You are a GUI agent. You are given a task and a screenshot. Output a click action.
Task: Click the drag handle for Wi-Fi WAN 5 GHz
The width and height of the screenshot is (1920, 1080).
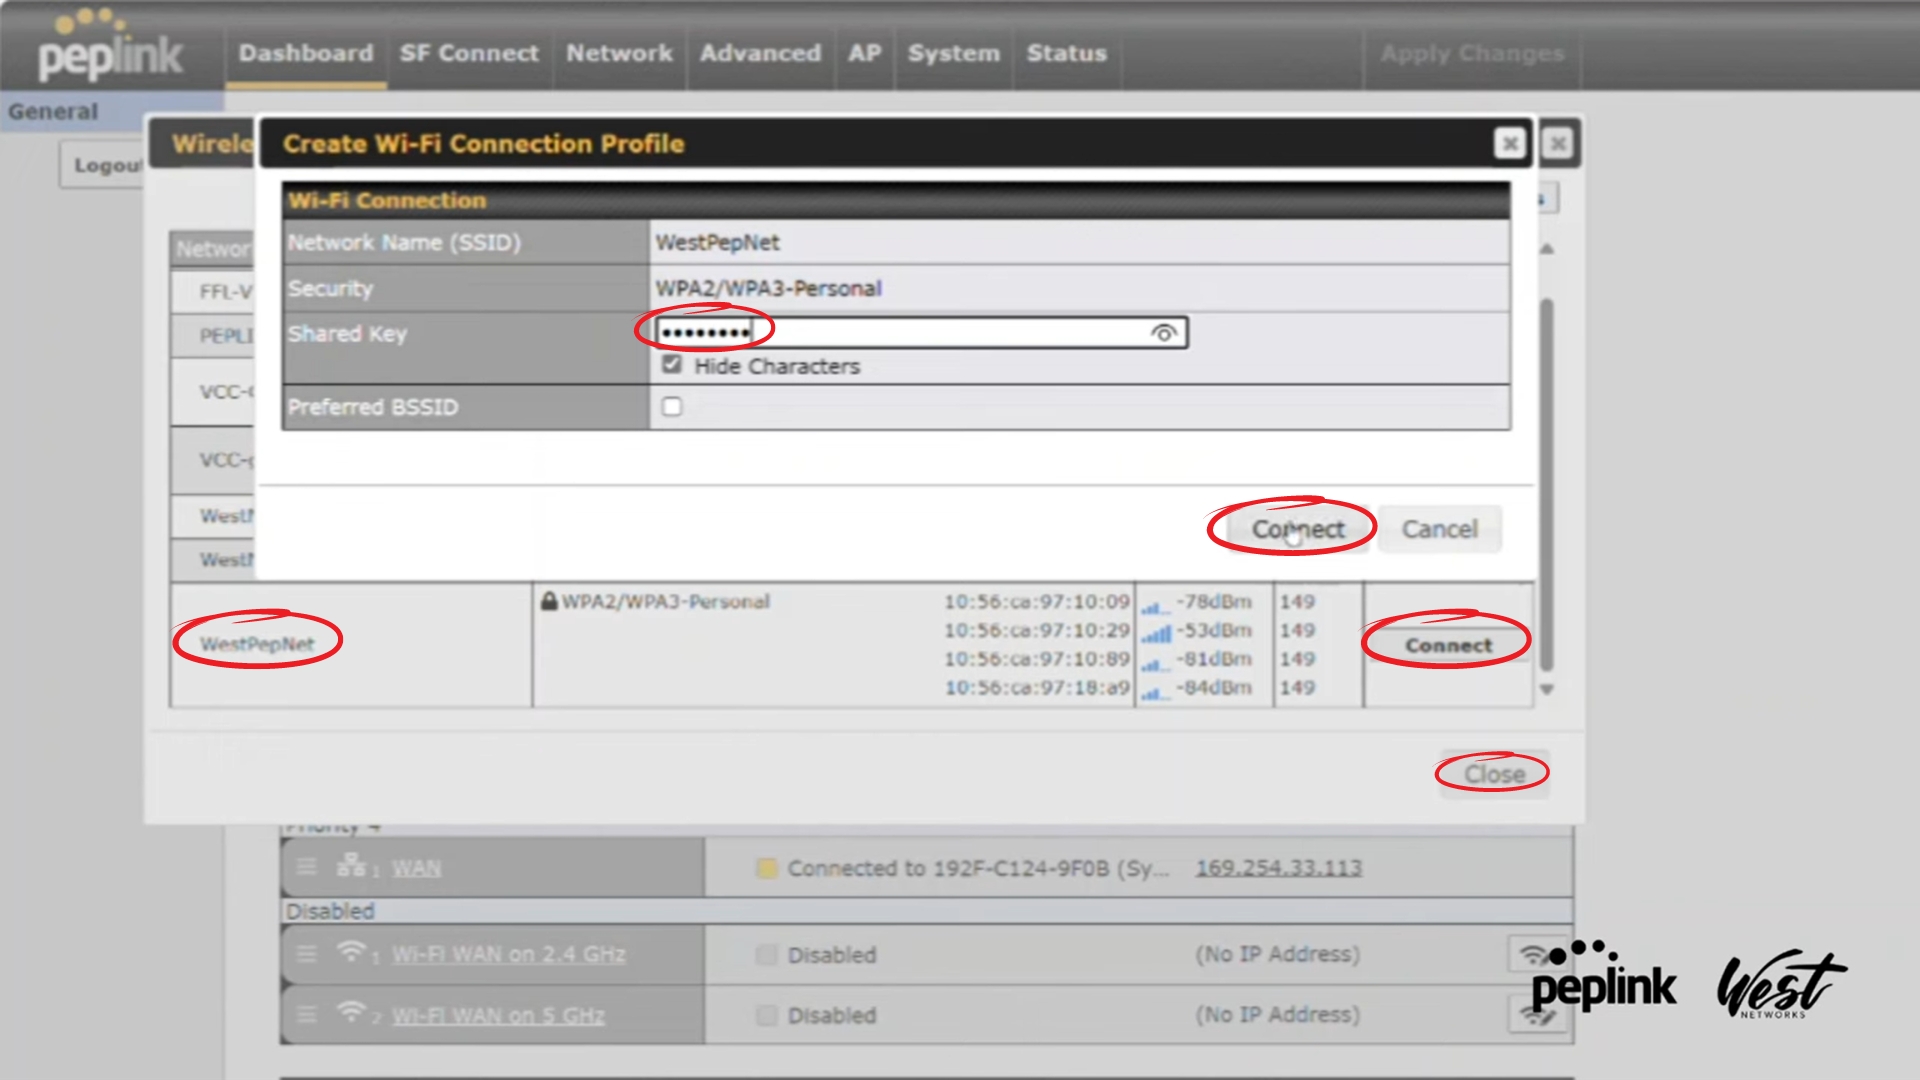[x=307, y=1015]
